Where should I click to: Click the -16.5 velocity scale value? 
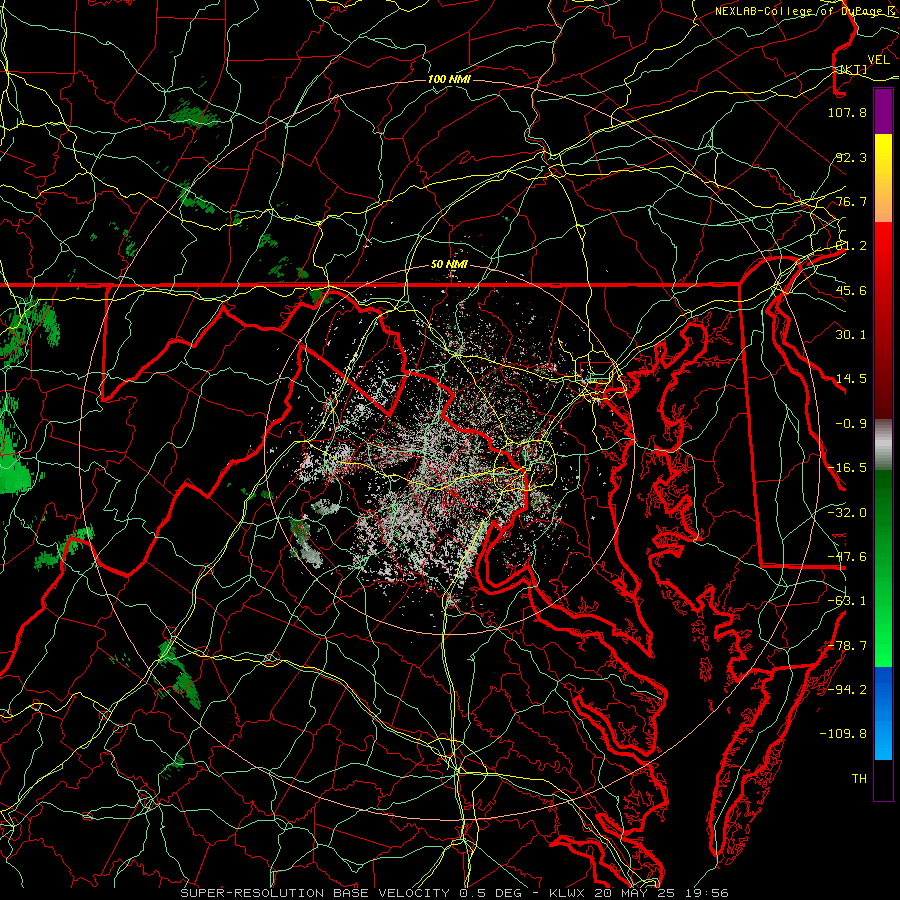847,468
